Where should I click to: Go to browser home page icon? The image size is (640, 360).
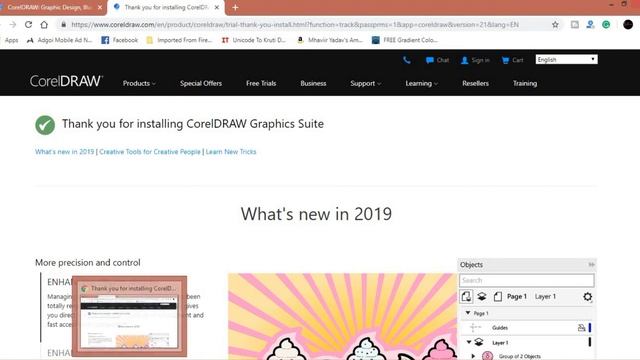pos(44,24)
